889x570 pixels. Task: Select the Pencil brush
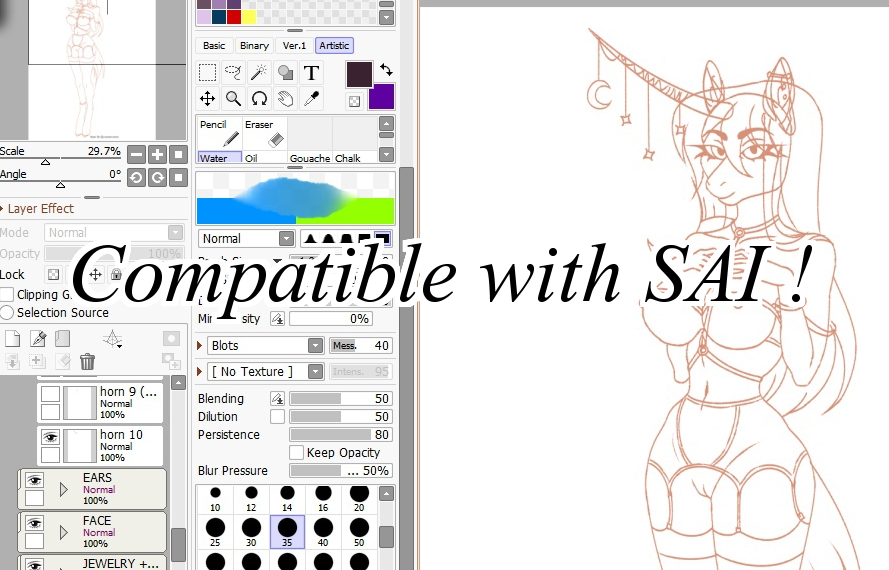click(x=219, y=133)
